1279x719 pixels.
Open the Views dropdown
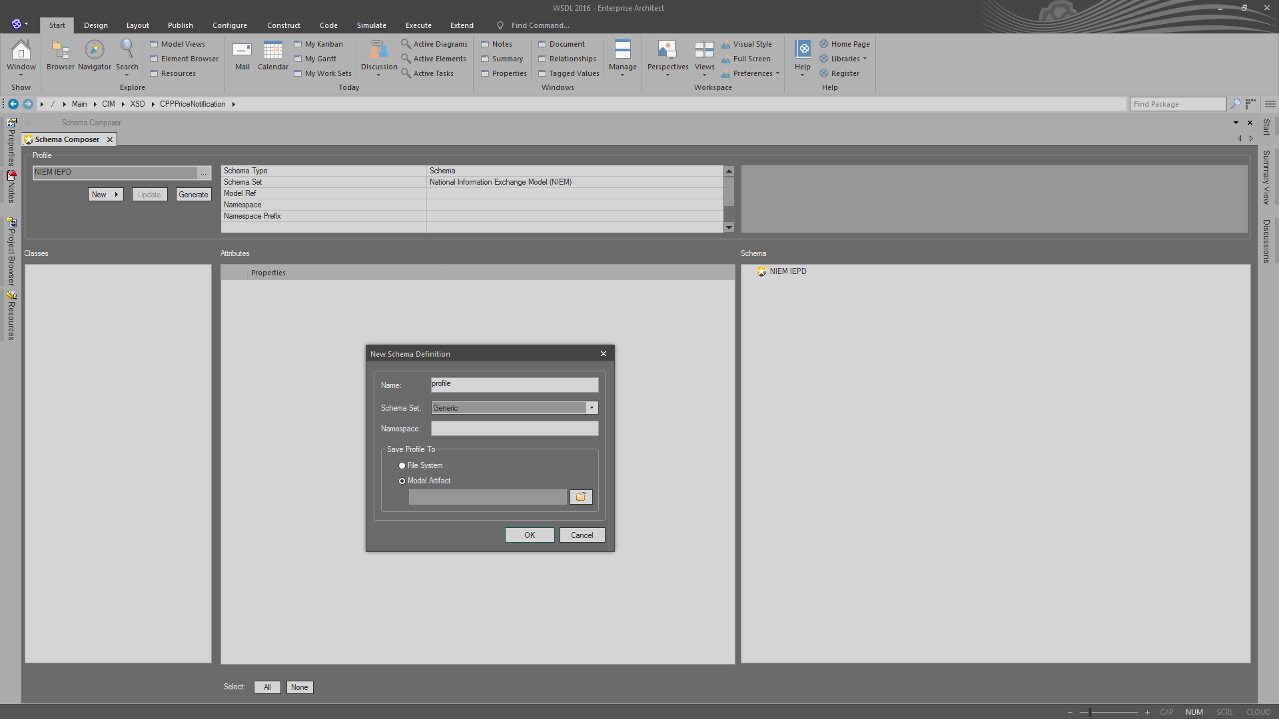(705, 58)
